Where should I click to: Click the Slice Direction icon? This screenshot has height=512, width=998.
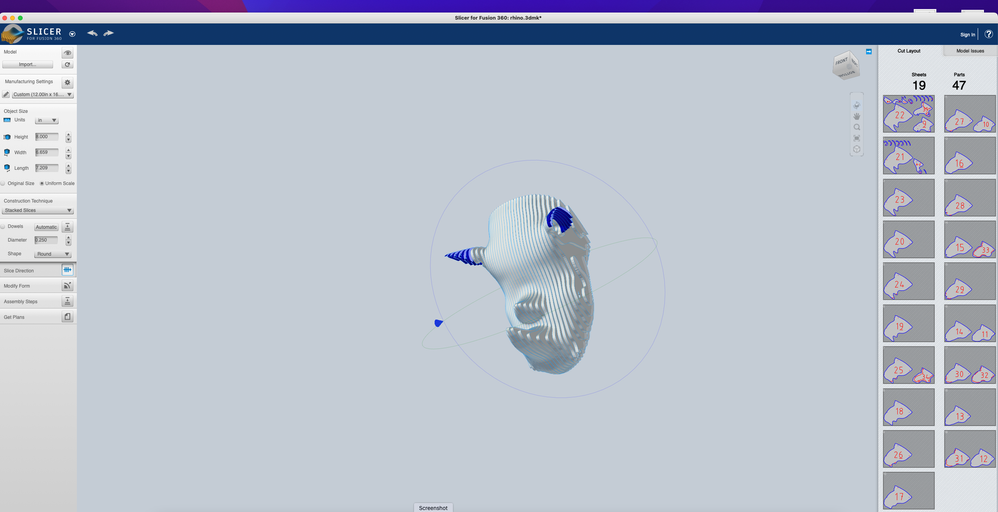67,270
